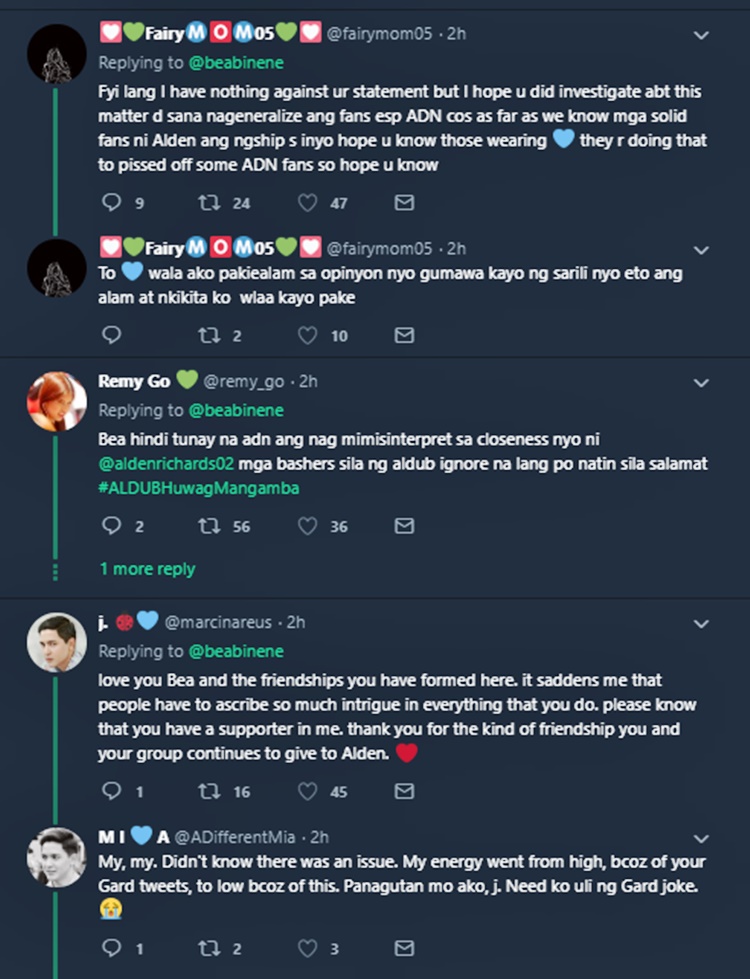Show the 1 more reply thread

[147, 569]
